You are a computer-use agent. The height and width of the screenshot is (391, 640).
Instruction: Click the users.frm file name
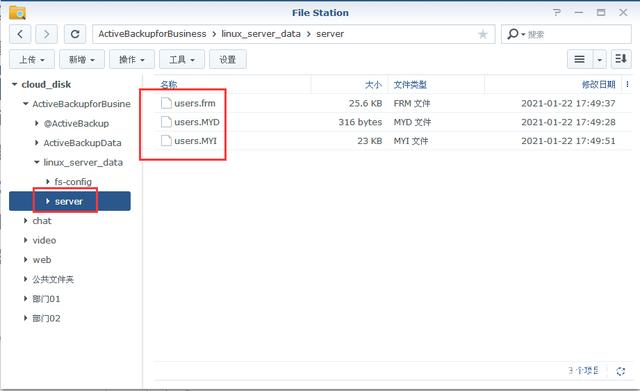[195, 103]
